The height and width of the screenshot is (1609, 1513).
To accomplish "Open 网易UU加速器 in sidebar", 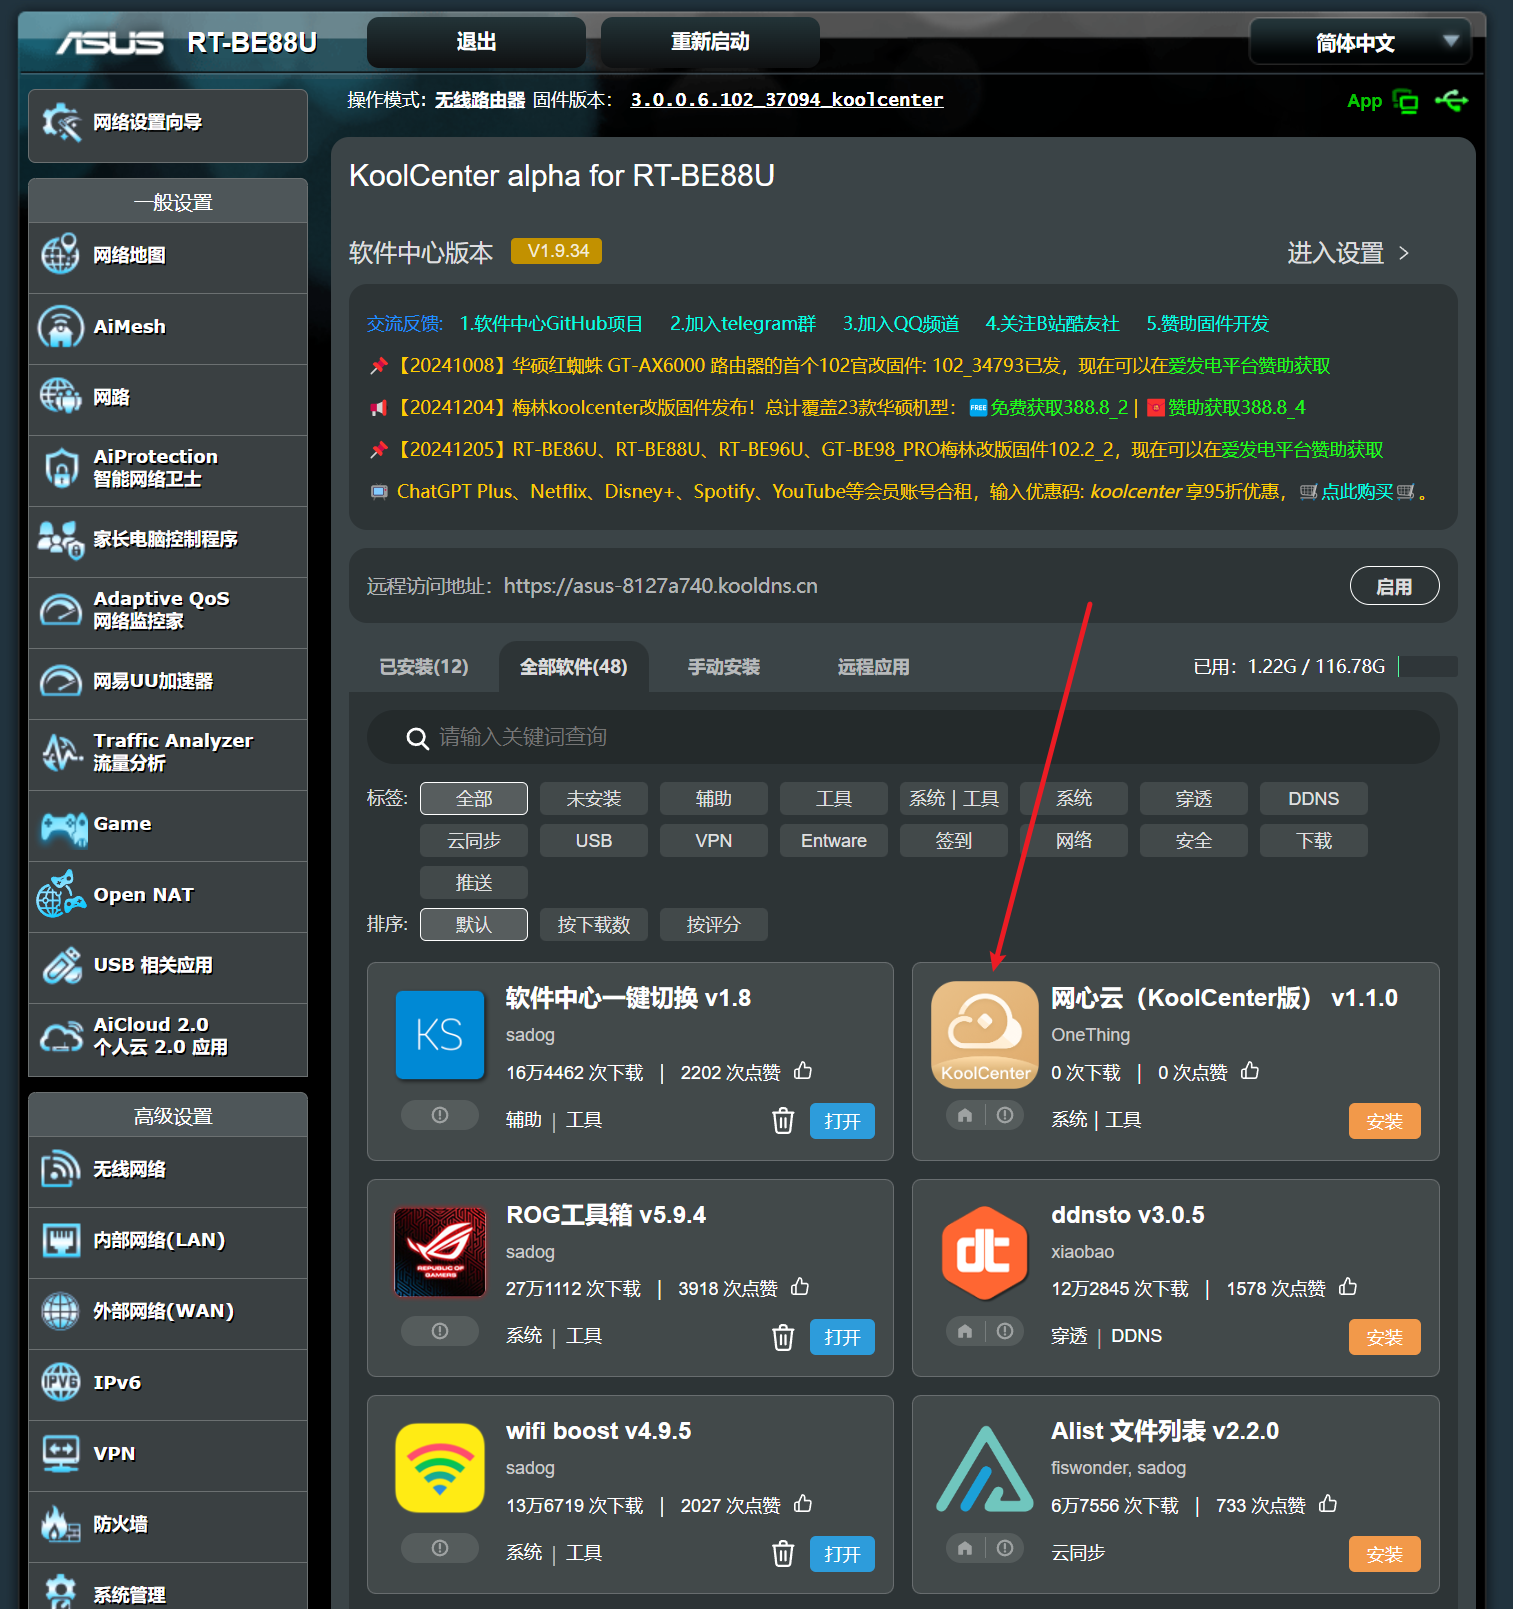I will click(x=168, y=682).
